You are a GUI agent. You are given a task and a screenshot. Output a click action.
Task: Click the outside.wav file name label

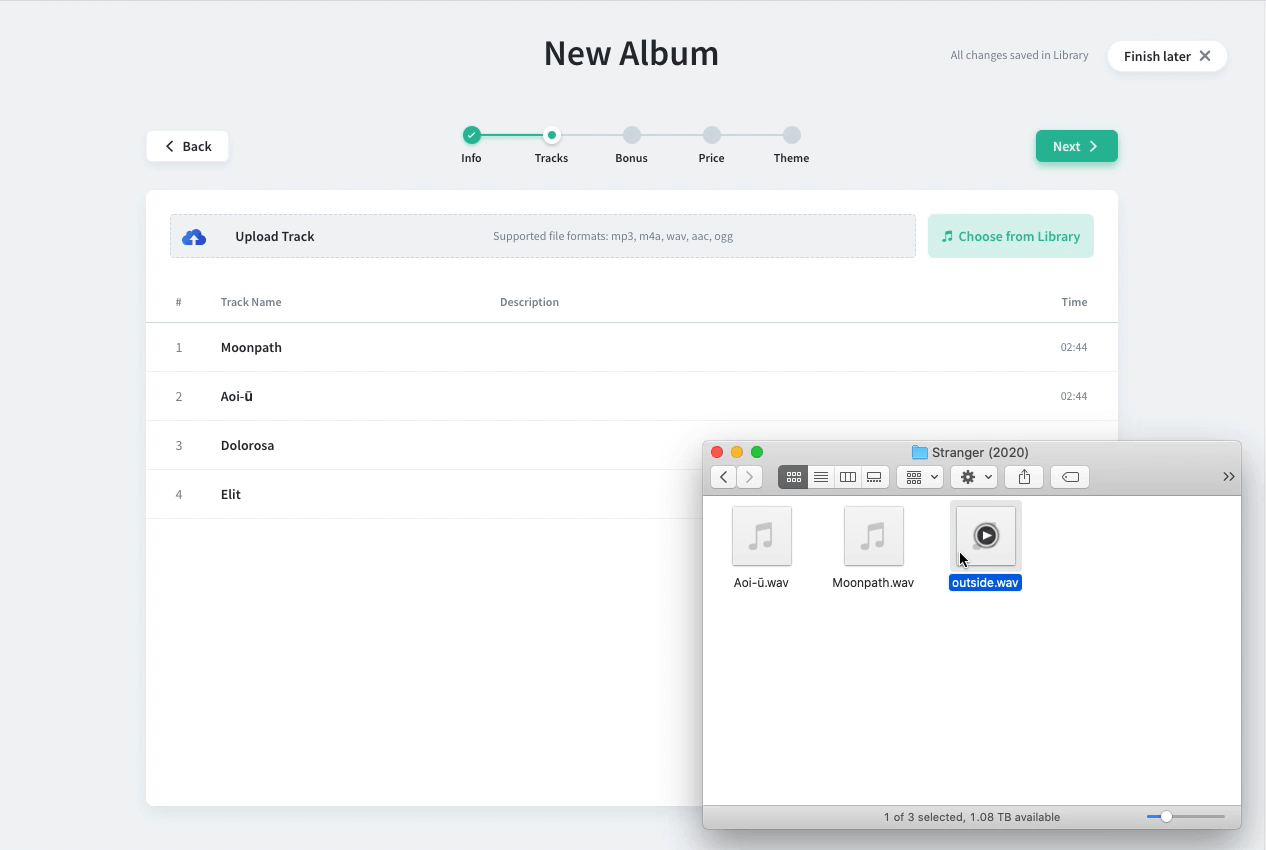[985, 582]
